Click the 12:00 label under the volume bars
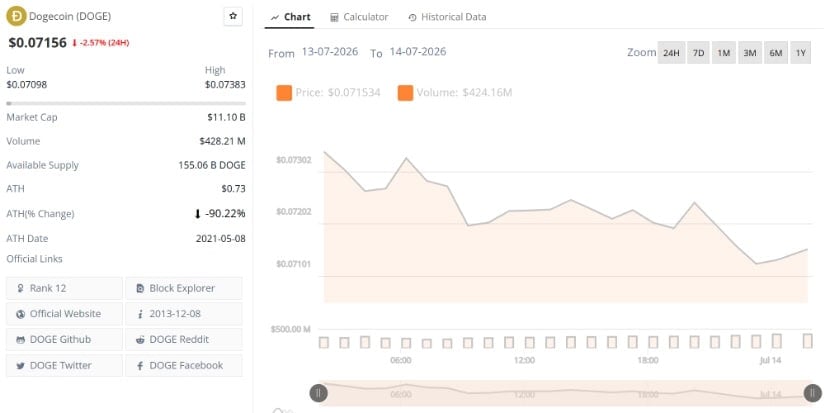 point(524,360)
